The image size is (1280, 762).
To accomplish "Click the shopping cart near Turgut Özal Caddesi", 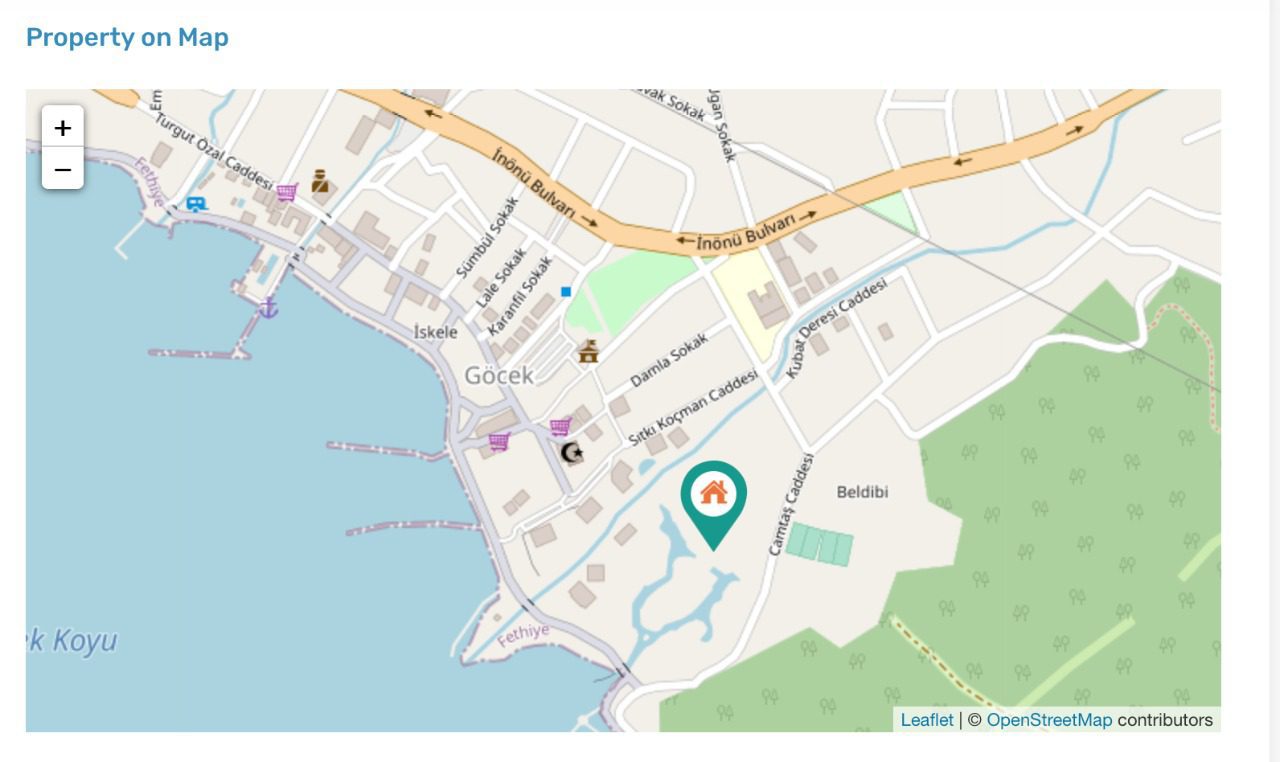I will click(x=287, y=192).
